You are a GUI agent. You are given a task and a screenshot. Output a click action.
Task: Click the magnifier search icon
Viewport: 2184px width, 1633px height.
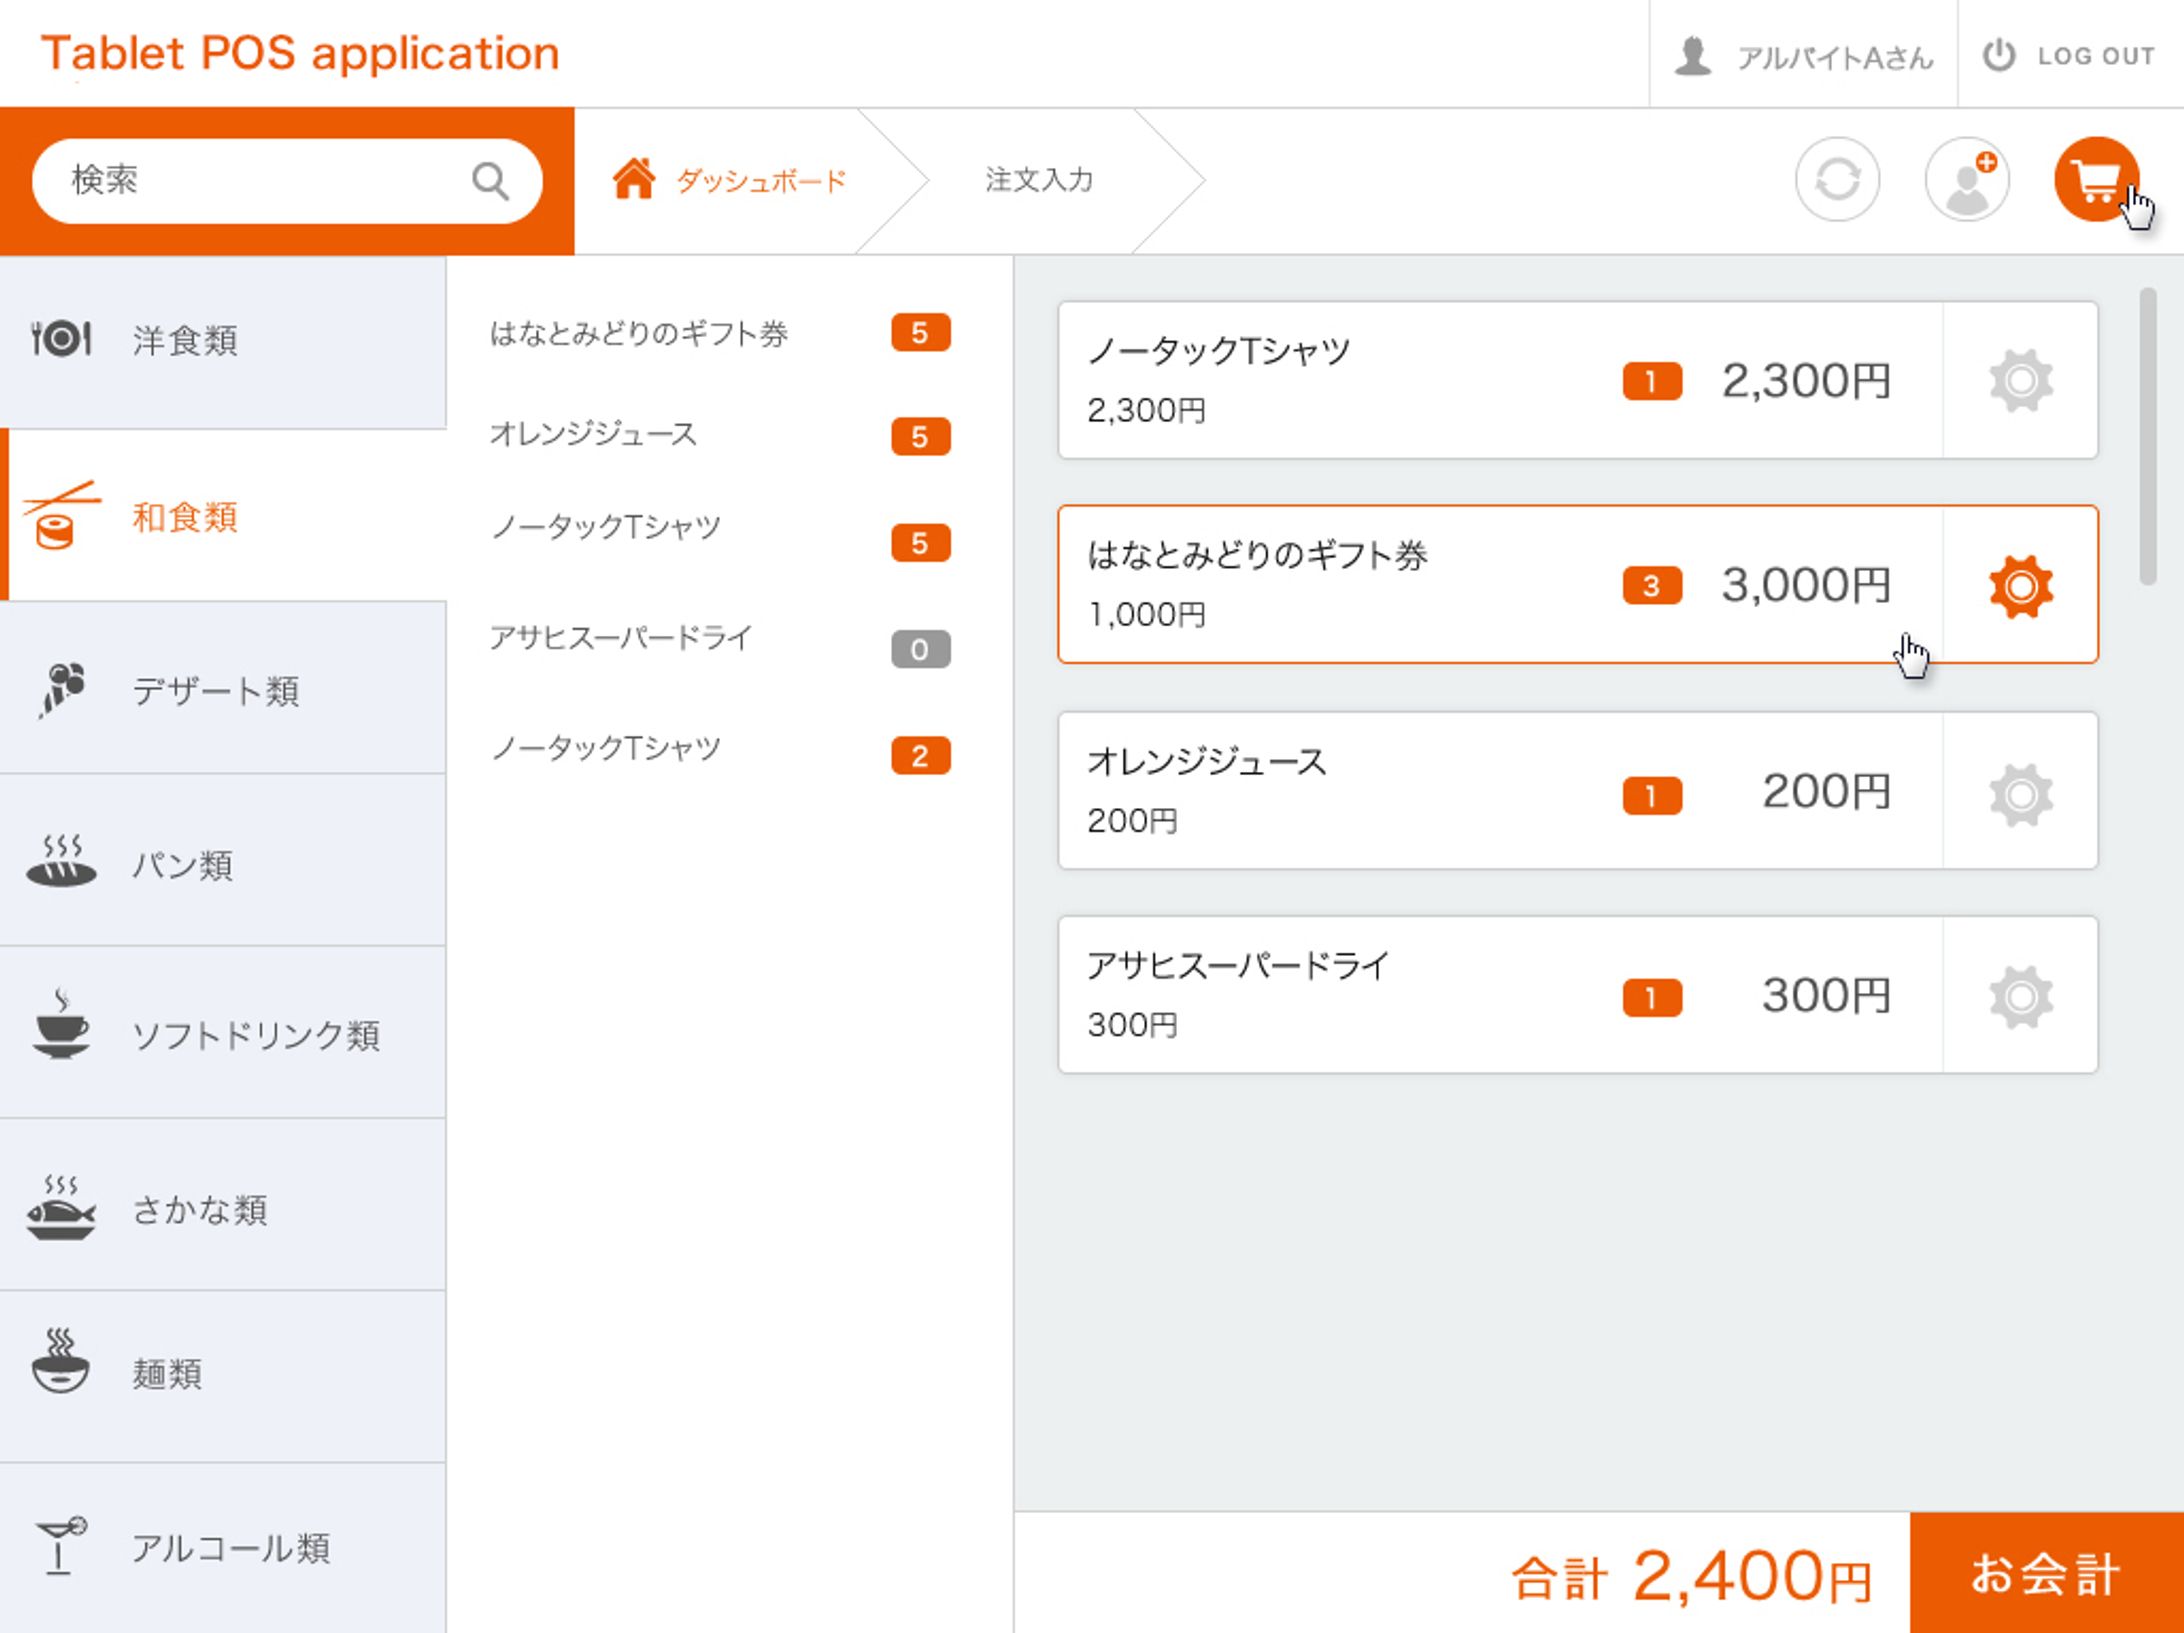coord(490,182)
